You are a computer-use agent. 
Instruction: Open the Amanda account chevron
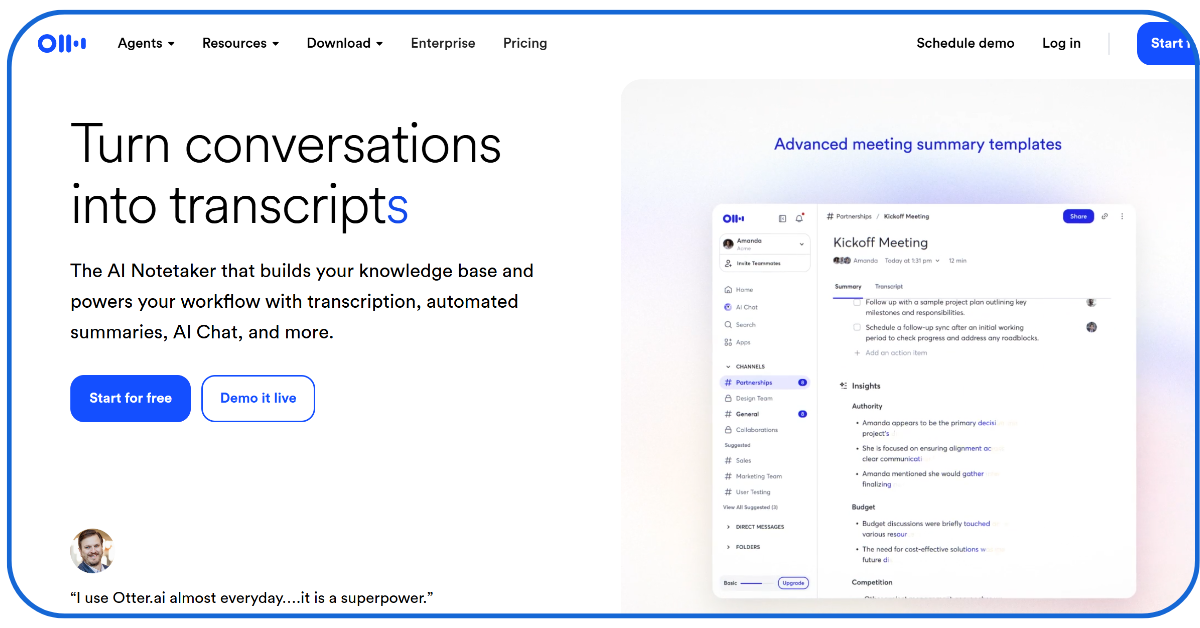coord(802,244)
